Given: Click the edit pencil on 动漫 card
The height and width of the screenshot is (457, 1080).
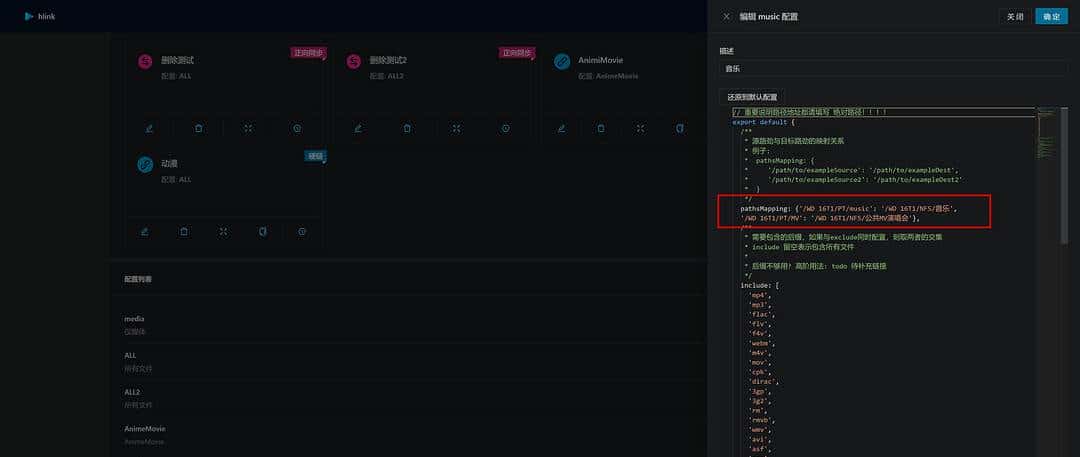Looking at the screenshot, I should (x=145, y=232).
